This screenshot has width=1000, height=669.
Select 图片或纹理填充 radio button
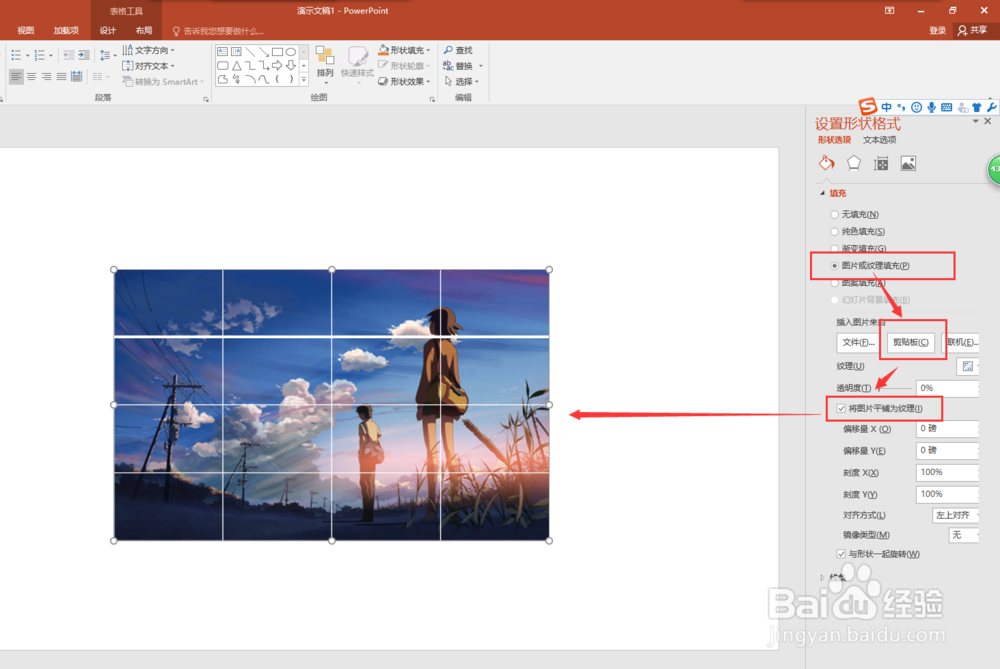point(834,265)
